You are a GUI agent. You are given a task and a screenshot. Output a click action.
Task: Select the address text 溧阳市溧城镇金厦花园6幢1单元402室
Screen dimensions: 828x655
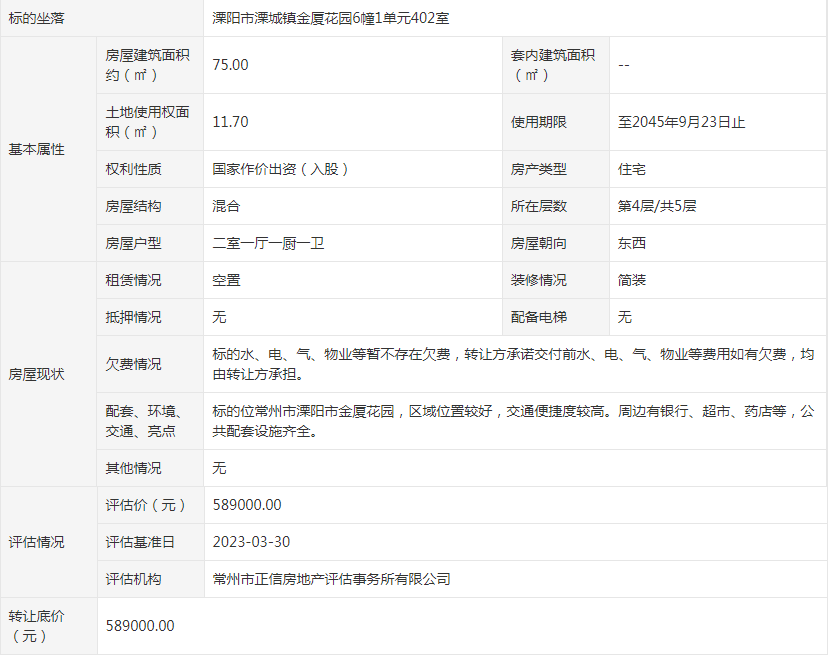(x=331, y=18)
